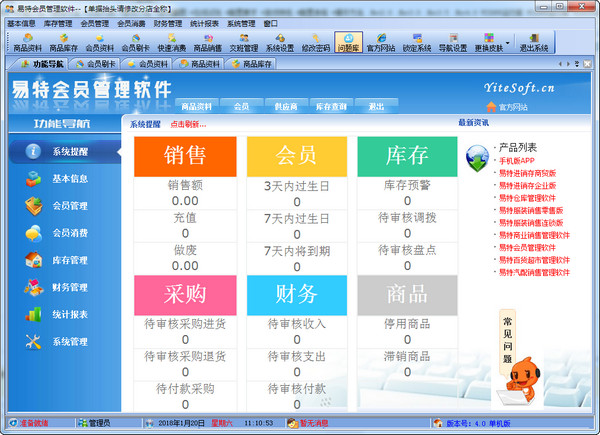Open 商品销售 toolbar icon
The image size is (600, 435).
(x=208, y=42)
